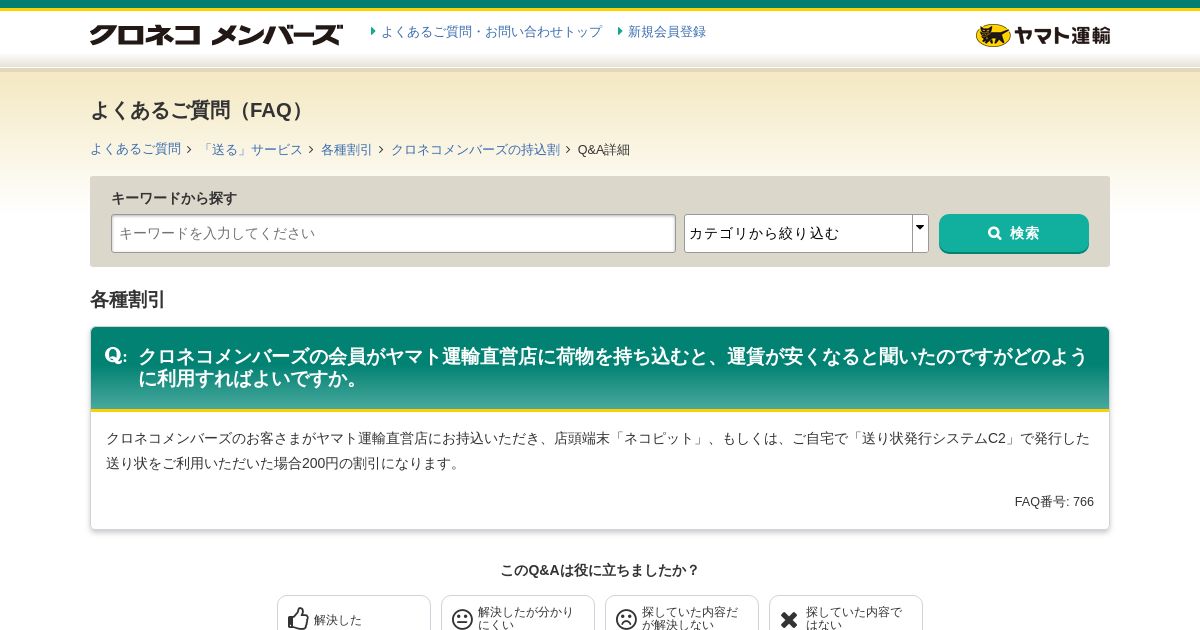This screenshot has height=630, width=1200.
Task: Click the neutral face icon 解決したが分かりにくい
Action: tap(462, 619)
